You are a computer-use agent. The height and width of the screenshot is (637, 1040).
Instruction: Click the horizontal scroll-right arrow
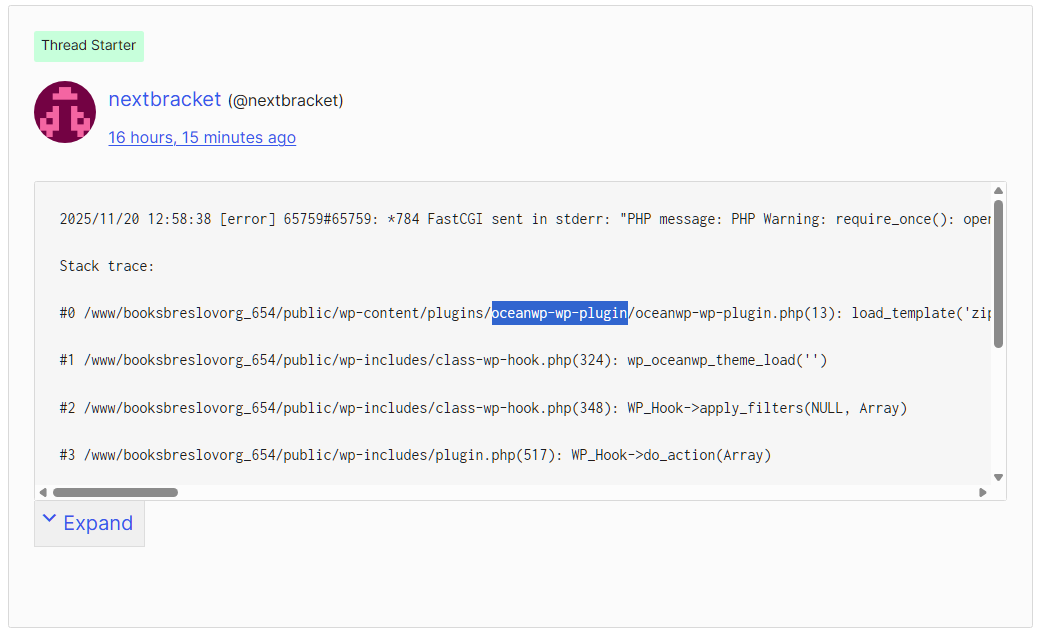983,492
